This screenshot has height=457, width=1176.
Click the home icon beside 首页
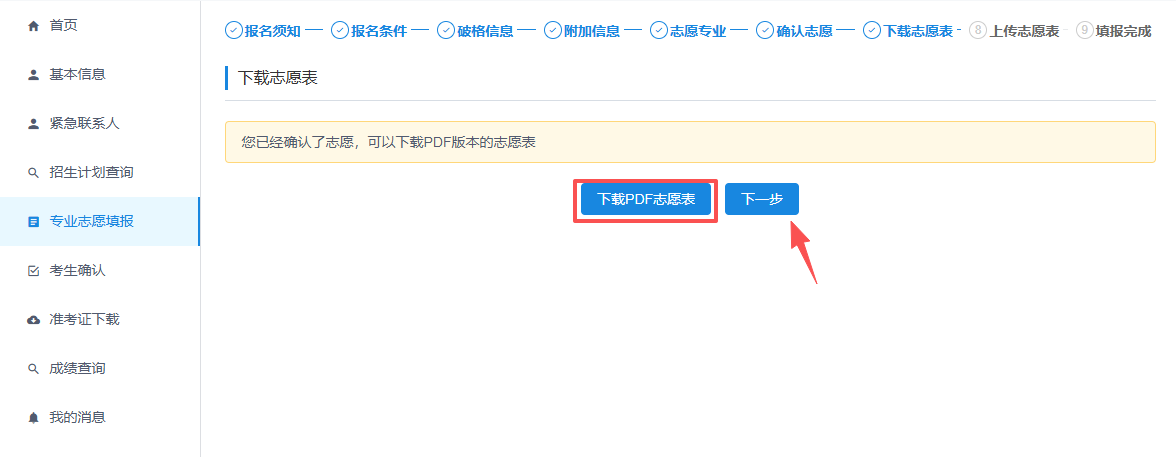pyautogui.click(x=34, y=25)
